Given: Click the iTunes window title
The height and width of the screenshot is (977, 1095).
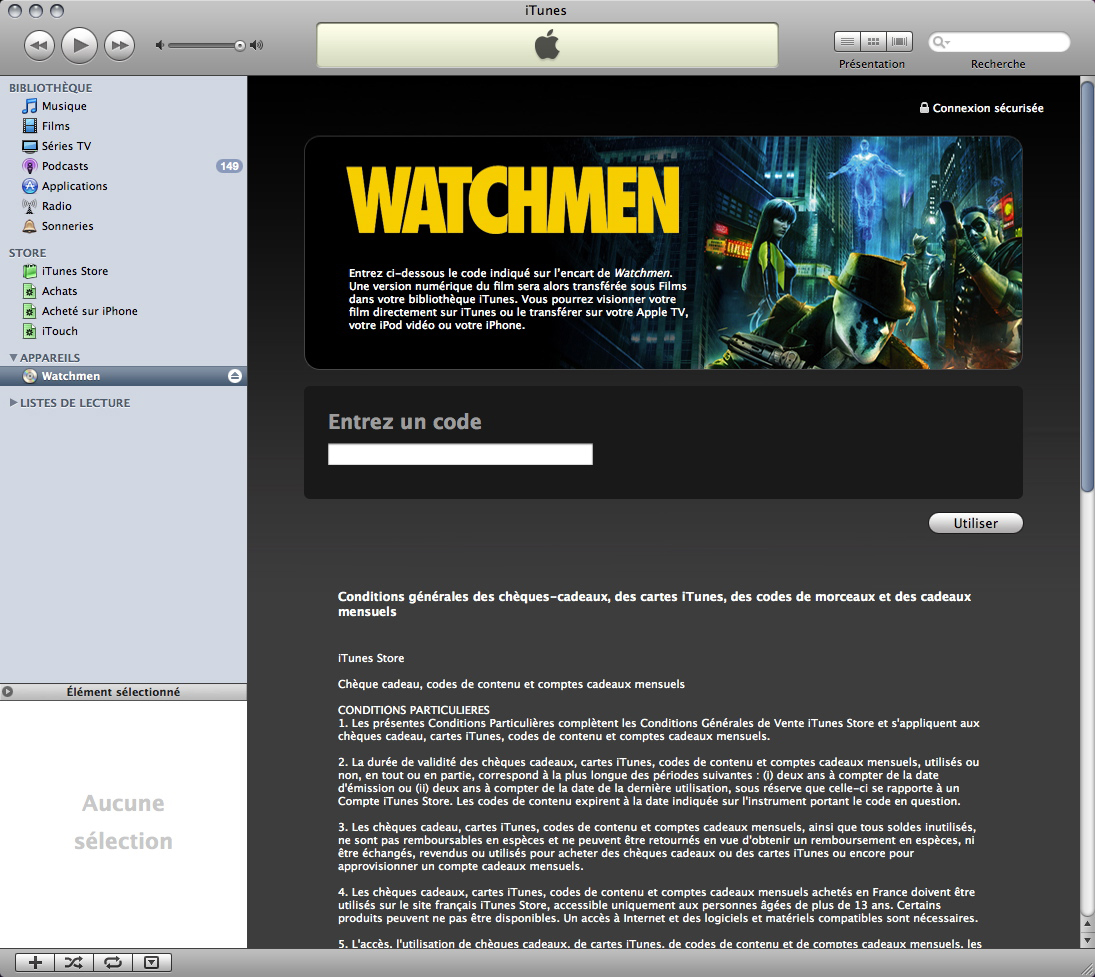Looking at the screenshot, I should (x=545, y=10).
